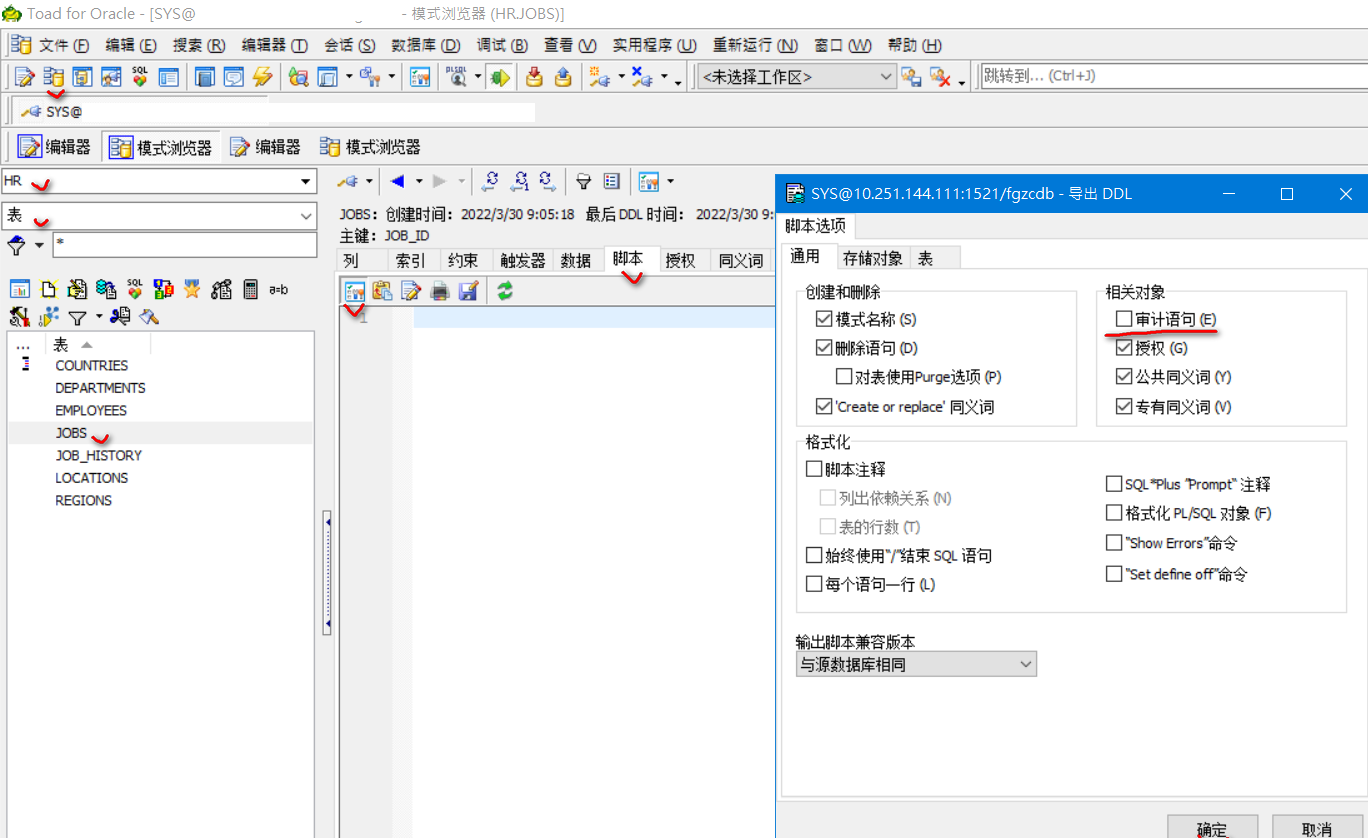Open the '与源数据库相同' compatibility dropdown
This screenshot has height=838, width=1368.
click(x=1027, y=663)
